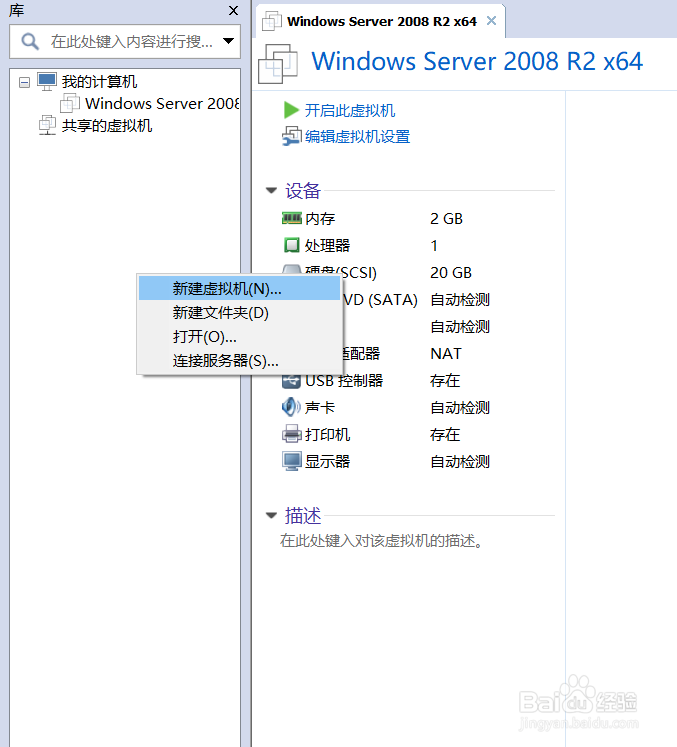677x747 pixels.
Task: Click the green play icon to power on
Action: 291,110
